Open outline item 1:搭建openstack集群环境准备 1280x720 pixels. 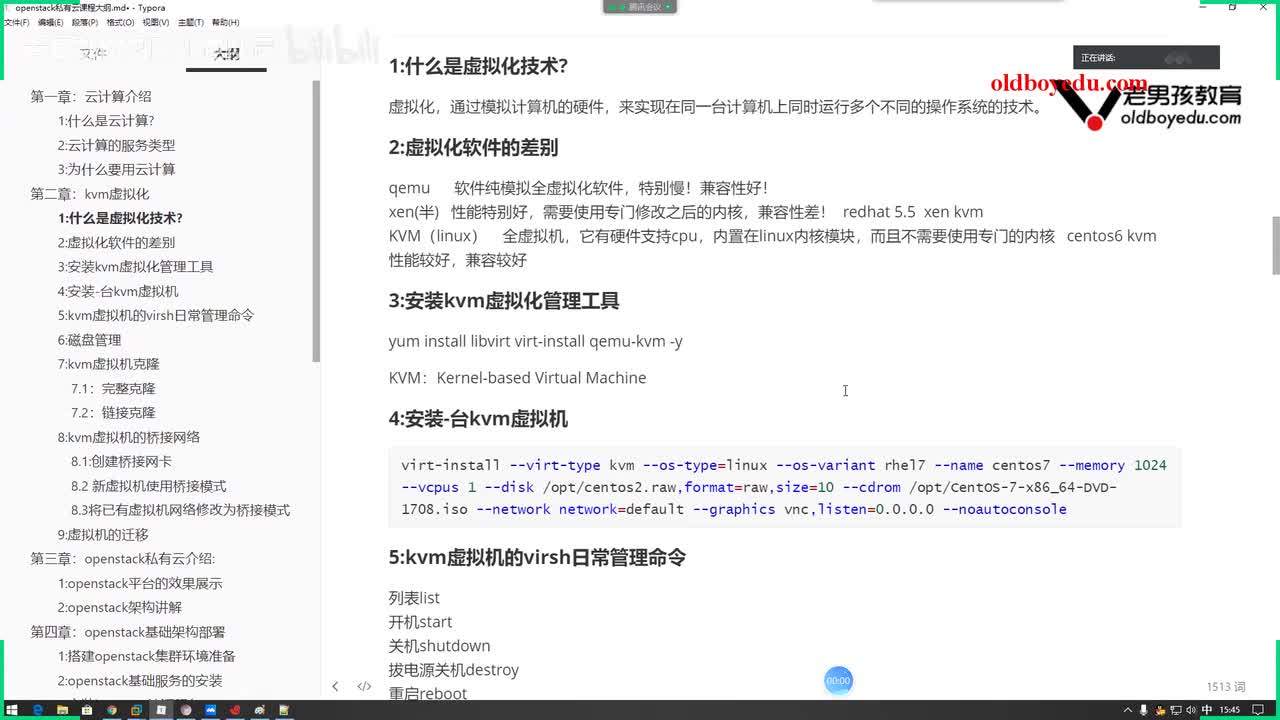(x=146, y=657)
